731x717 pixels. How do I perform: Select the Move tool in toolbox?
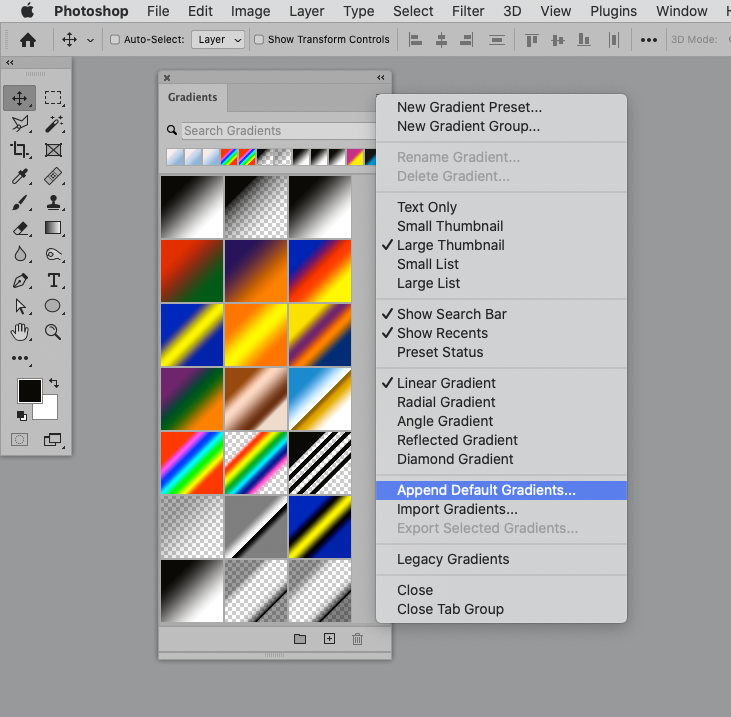[20, 98]
